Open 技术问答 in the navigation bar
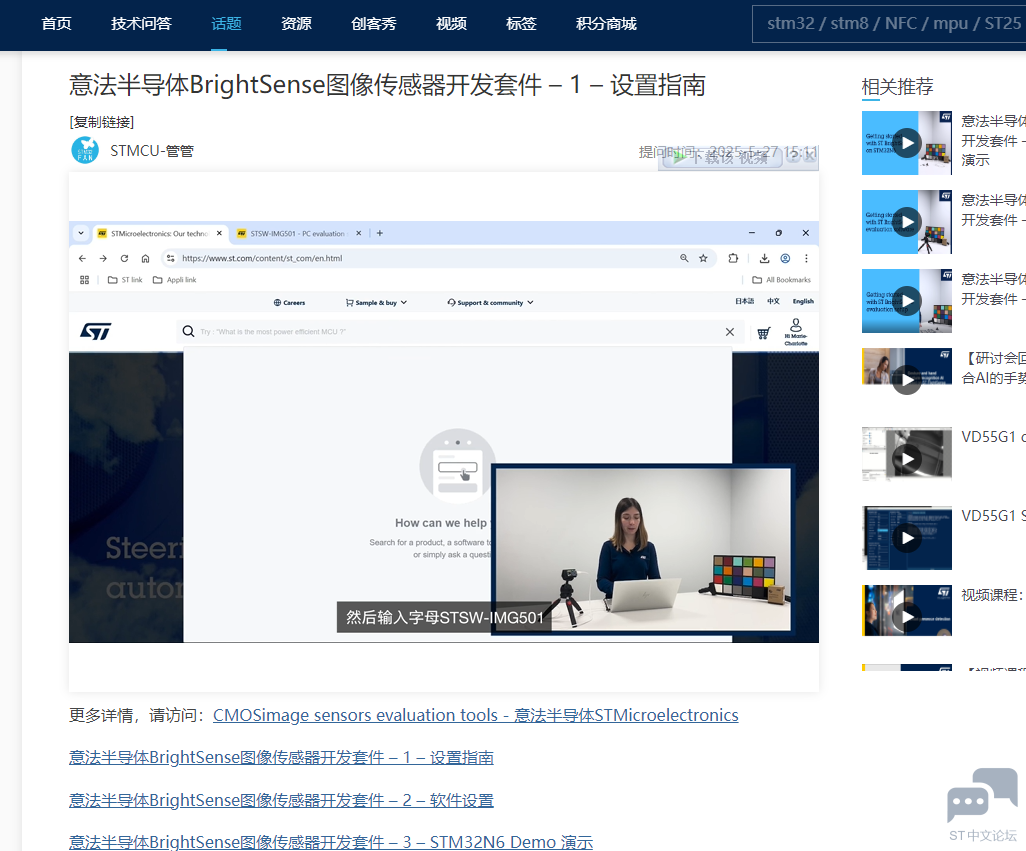Image resolution: width=1026 pixels, height=851 pixels. [141, 24]
